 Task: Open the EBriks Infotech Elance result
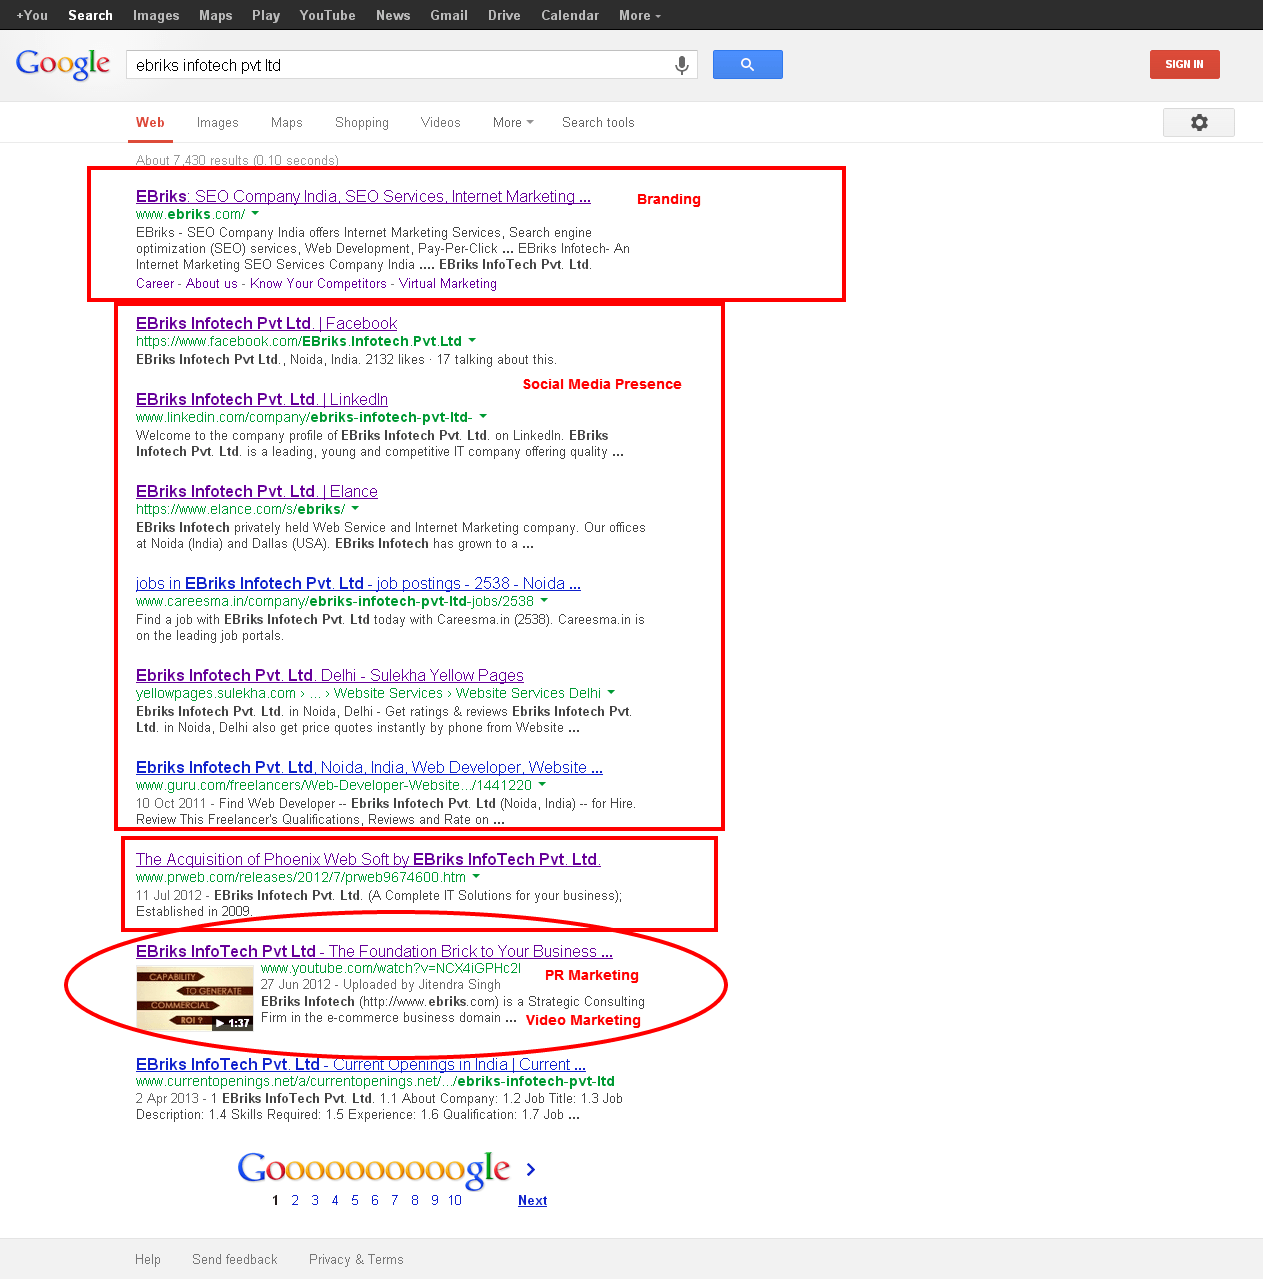pos(257,491)
